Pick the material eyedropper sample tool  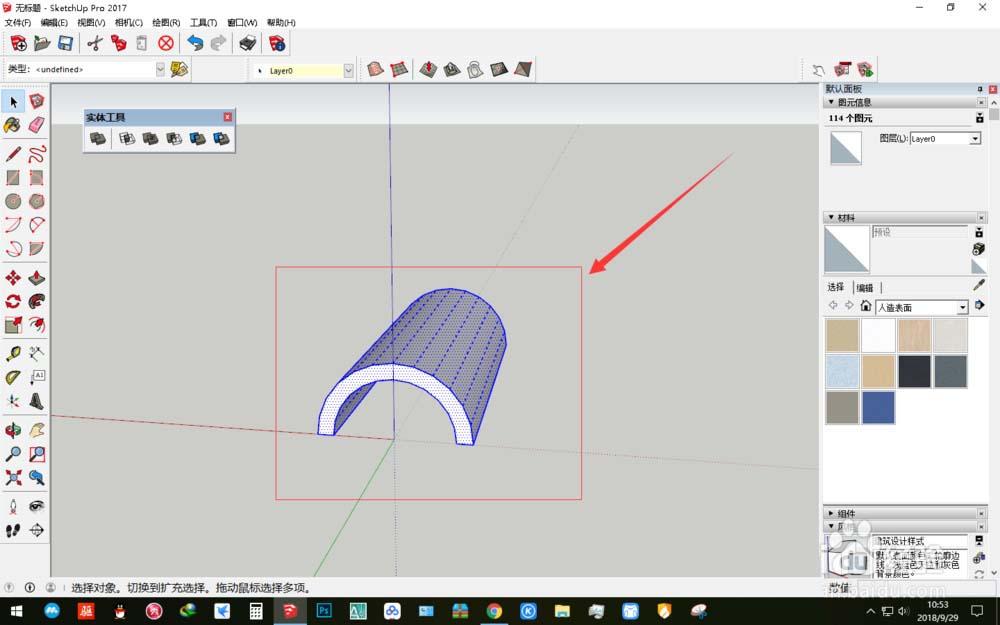978,286
